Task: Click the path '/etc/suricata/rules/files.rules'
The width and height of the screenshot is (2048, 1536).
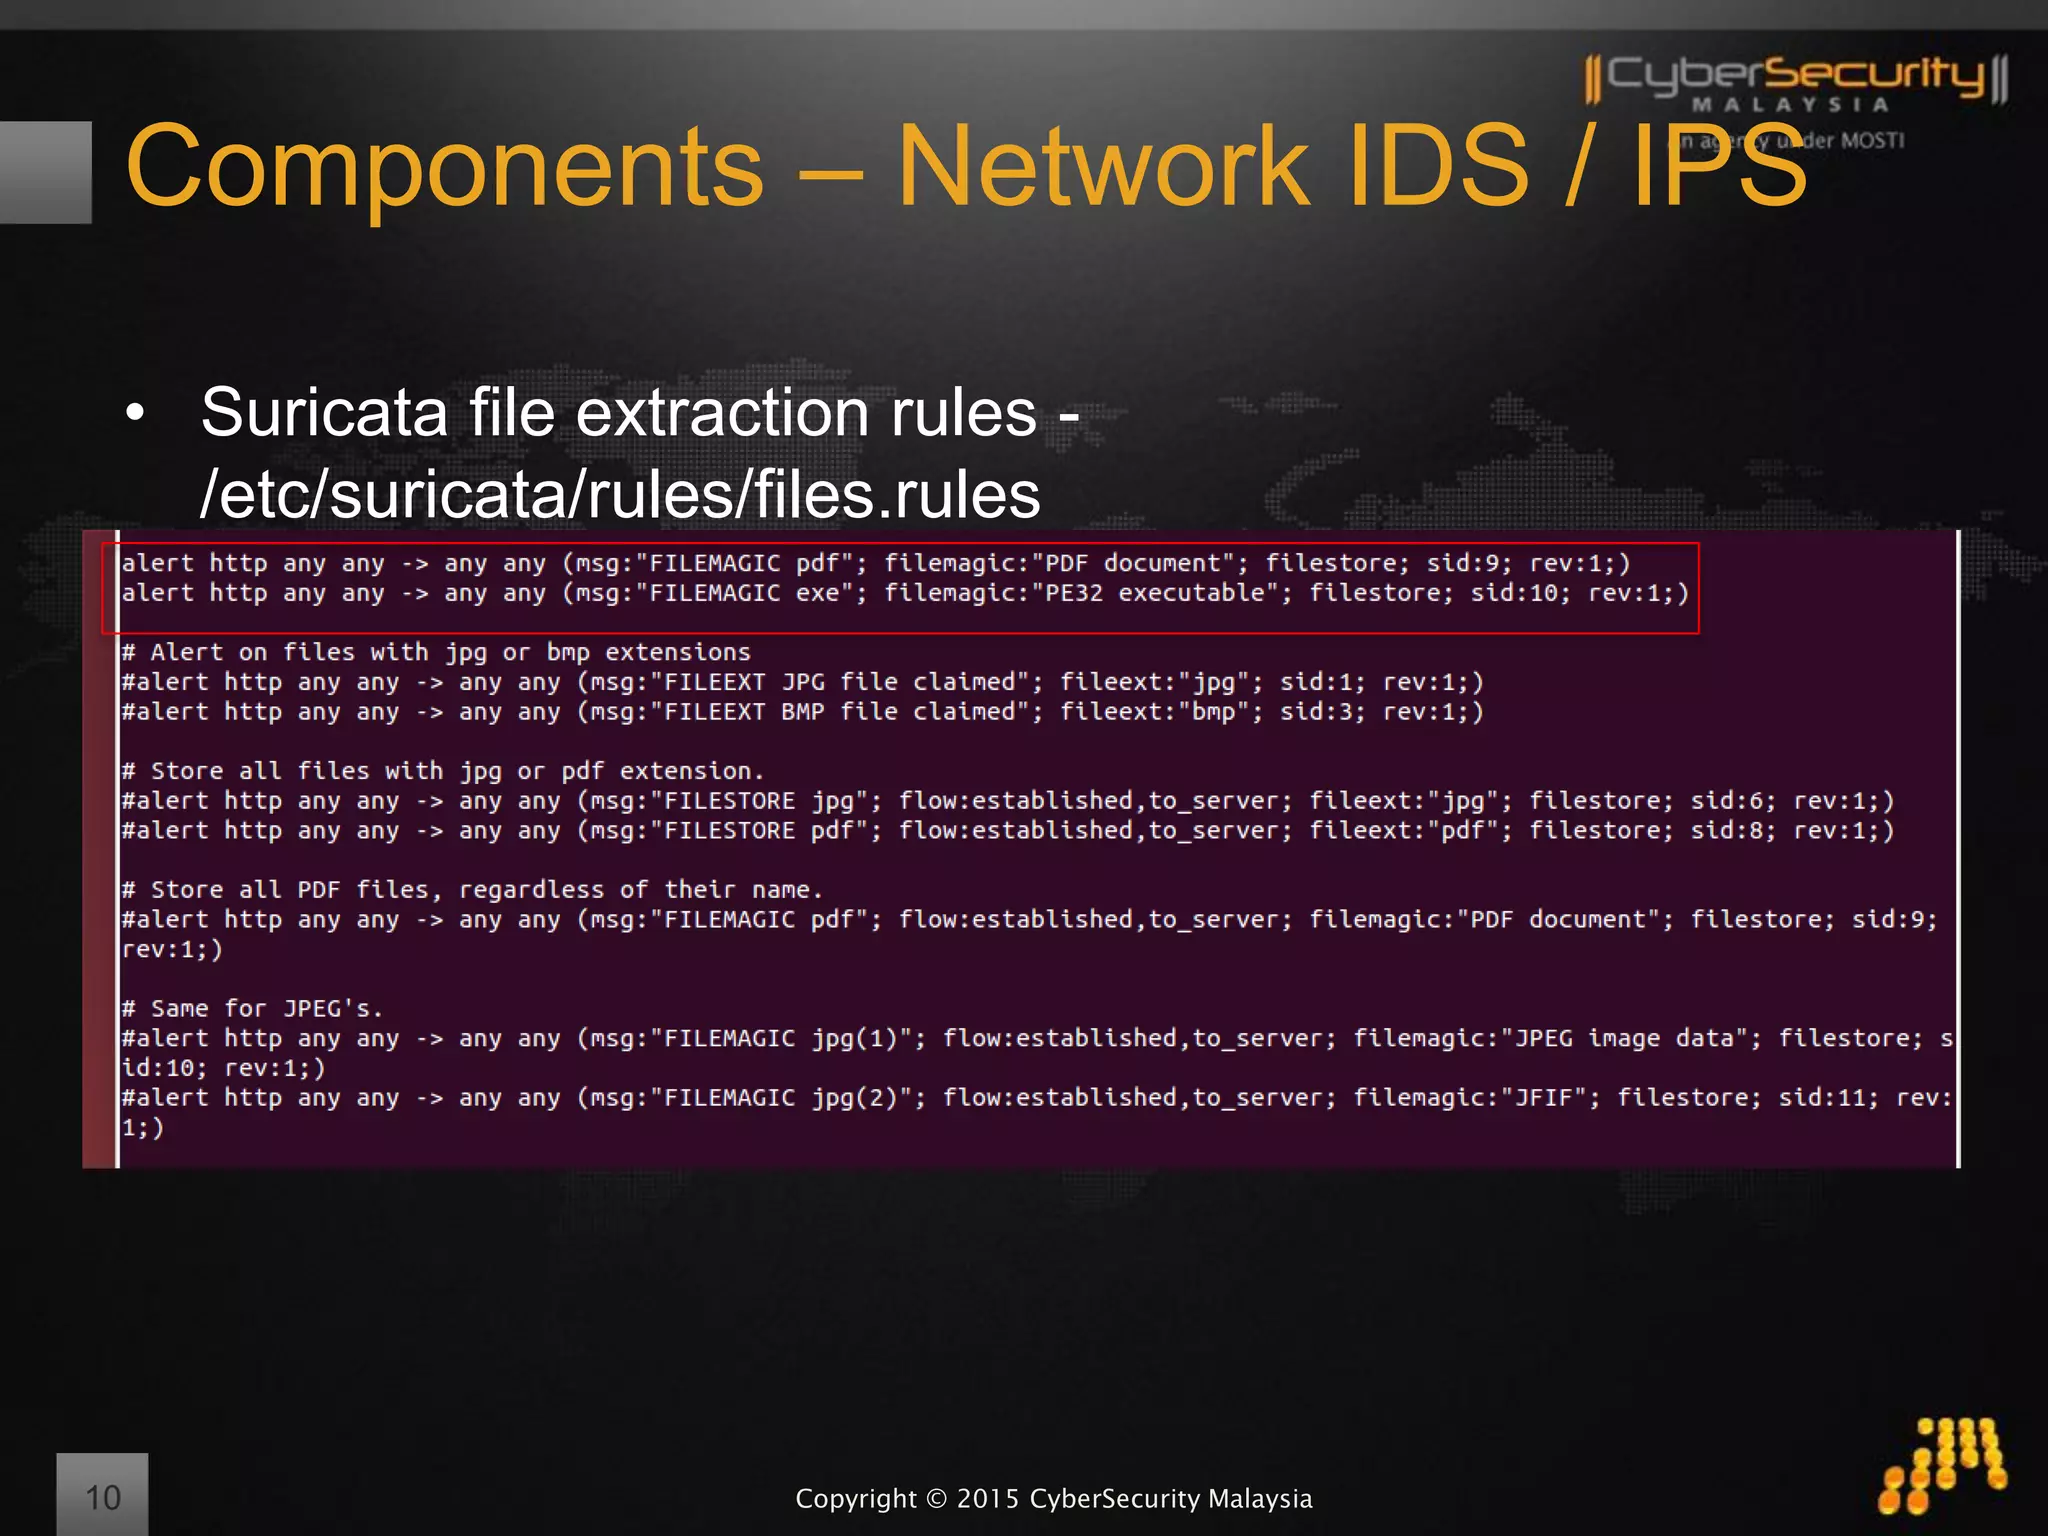Action: click(x=620, y=494)
